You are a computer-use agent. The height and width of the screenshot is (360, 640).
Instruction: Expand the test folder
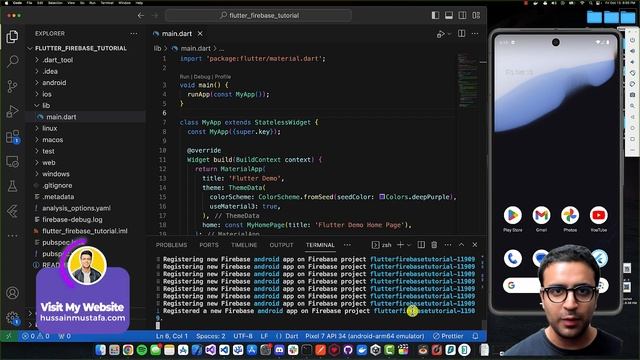48,151
